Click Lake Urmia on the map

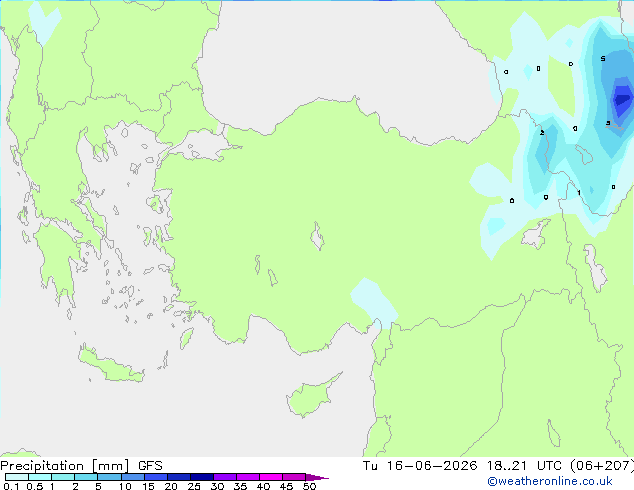click(596, 266)
